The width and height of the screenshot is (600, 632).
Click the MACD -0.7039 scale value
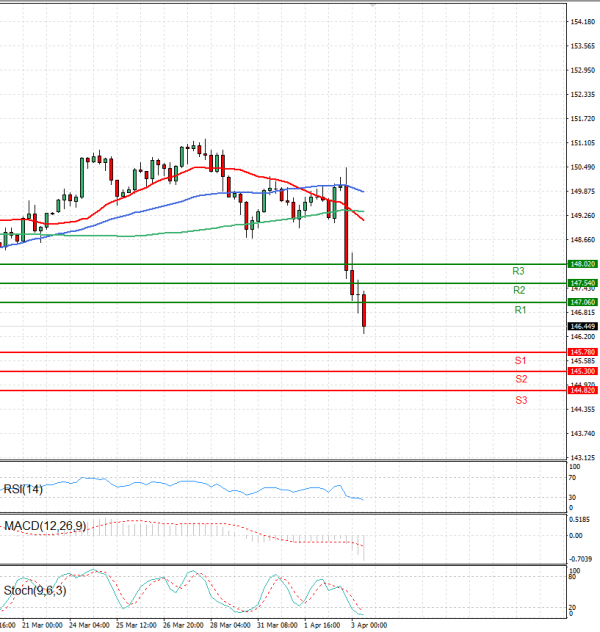coord(580,559)
